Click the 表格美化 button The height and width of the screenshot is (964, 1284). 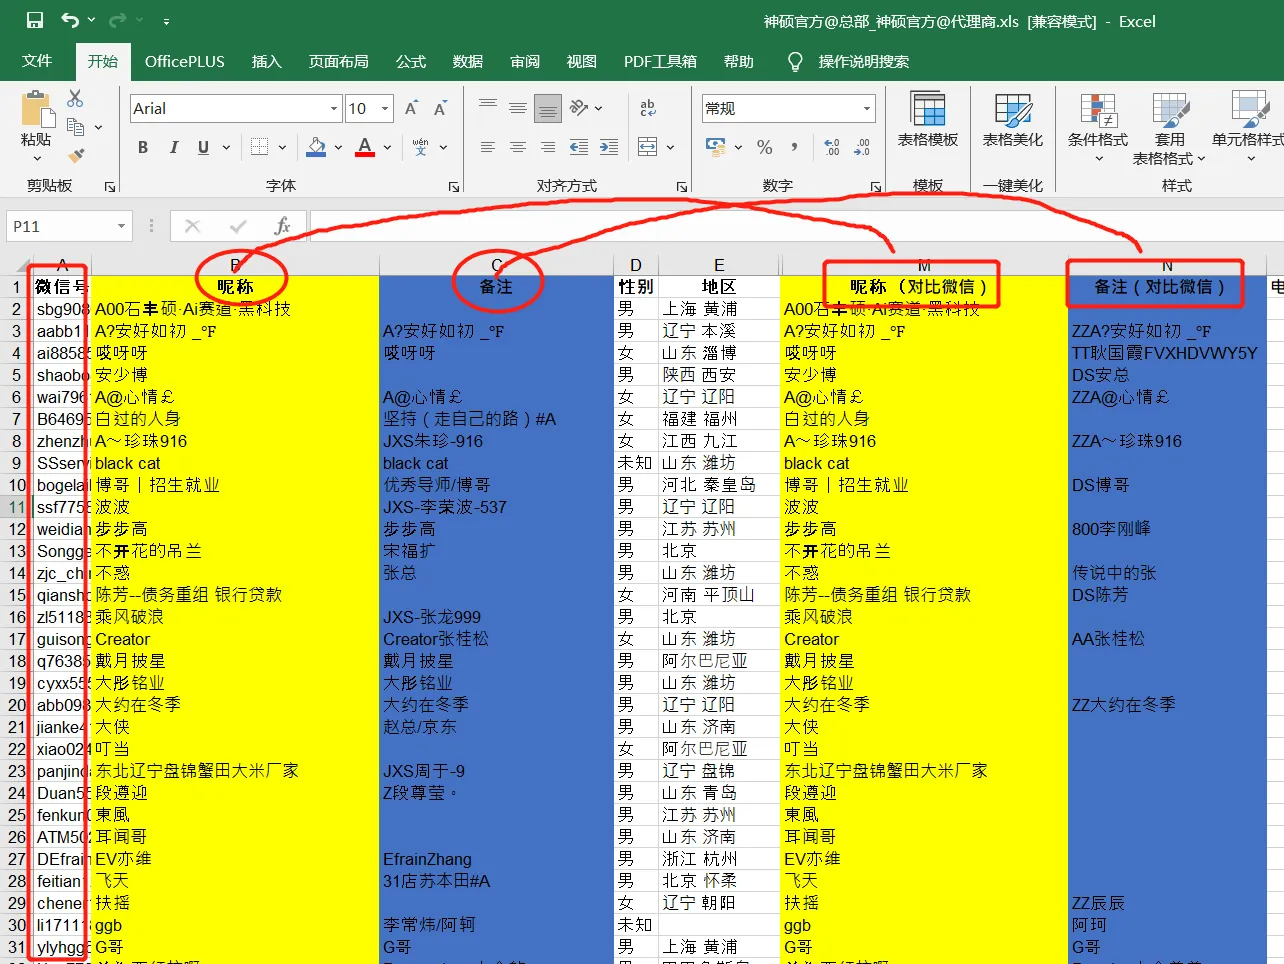click(x=1013, y=120)
